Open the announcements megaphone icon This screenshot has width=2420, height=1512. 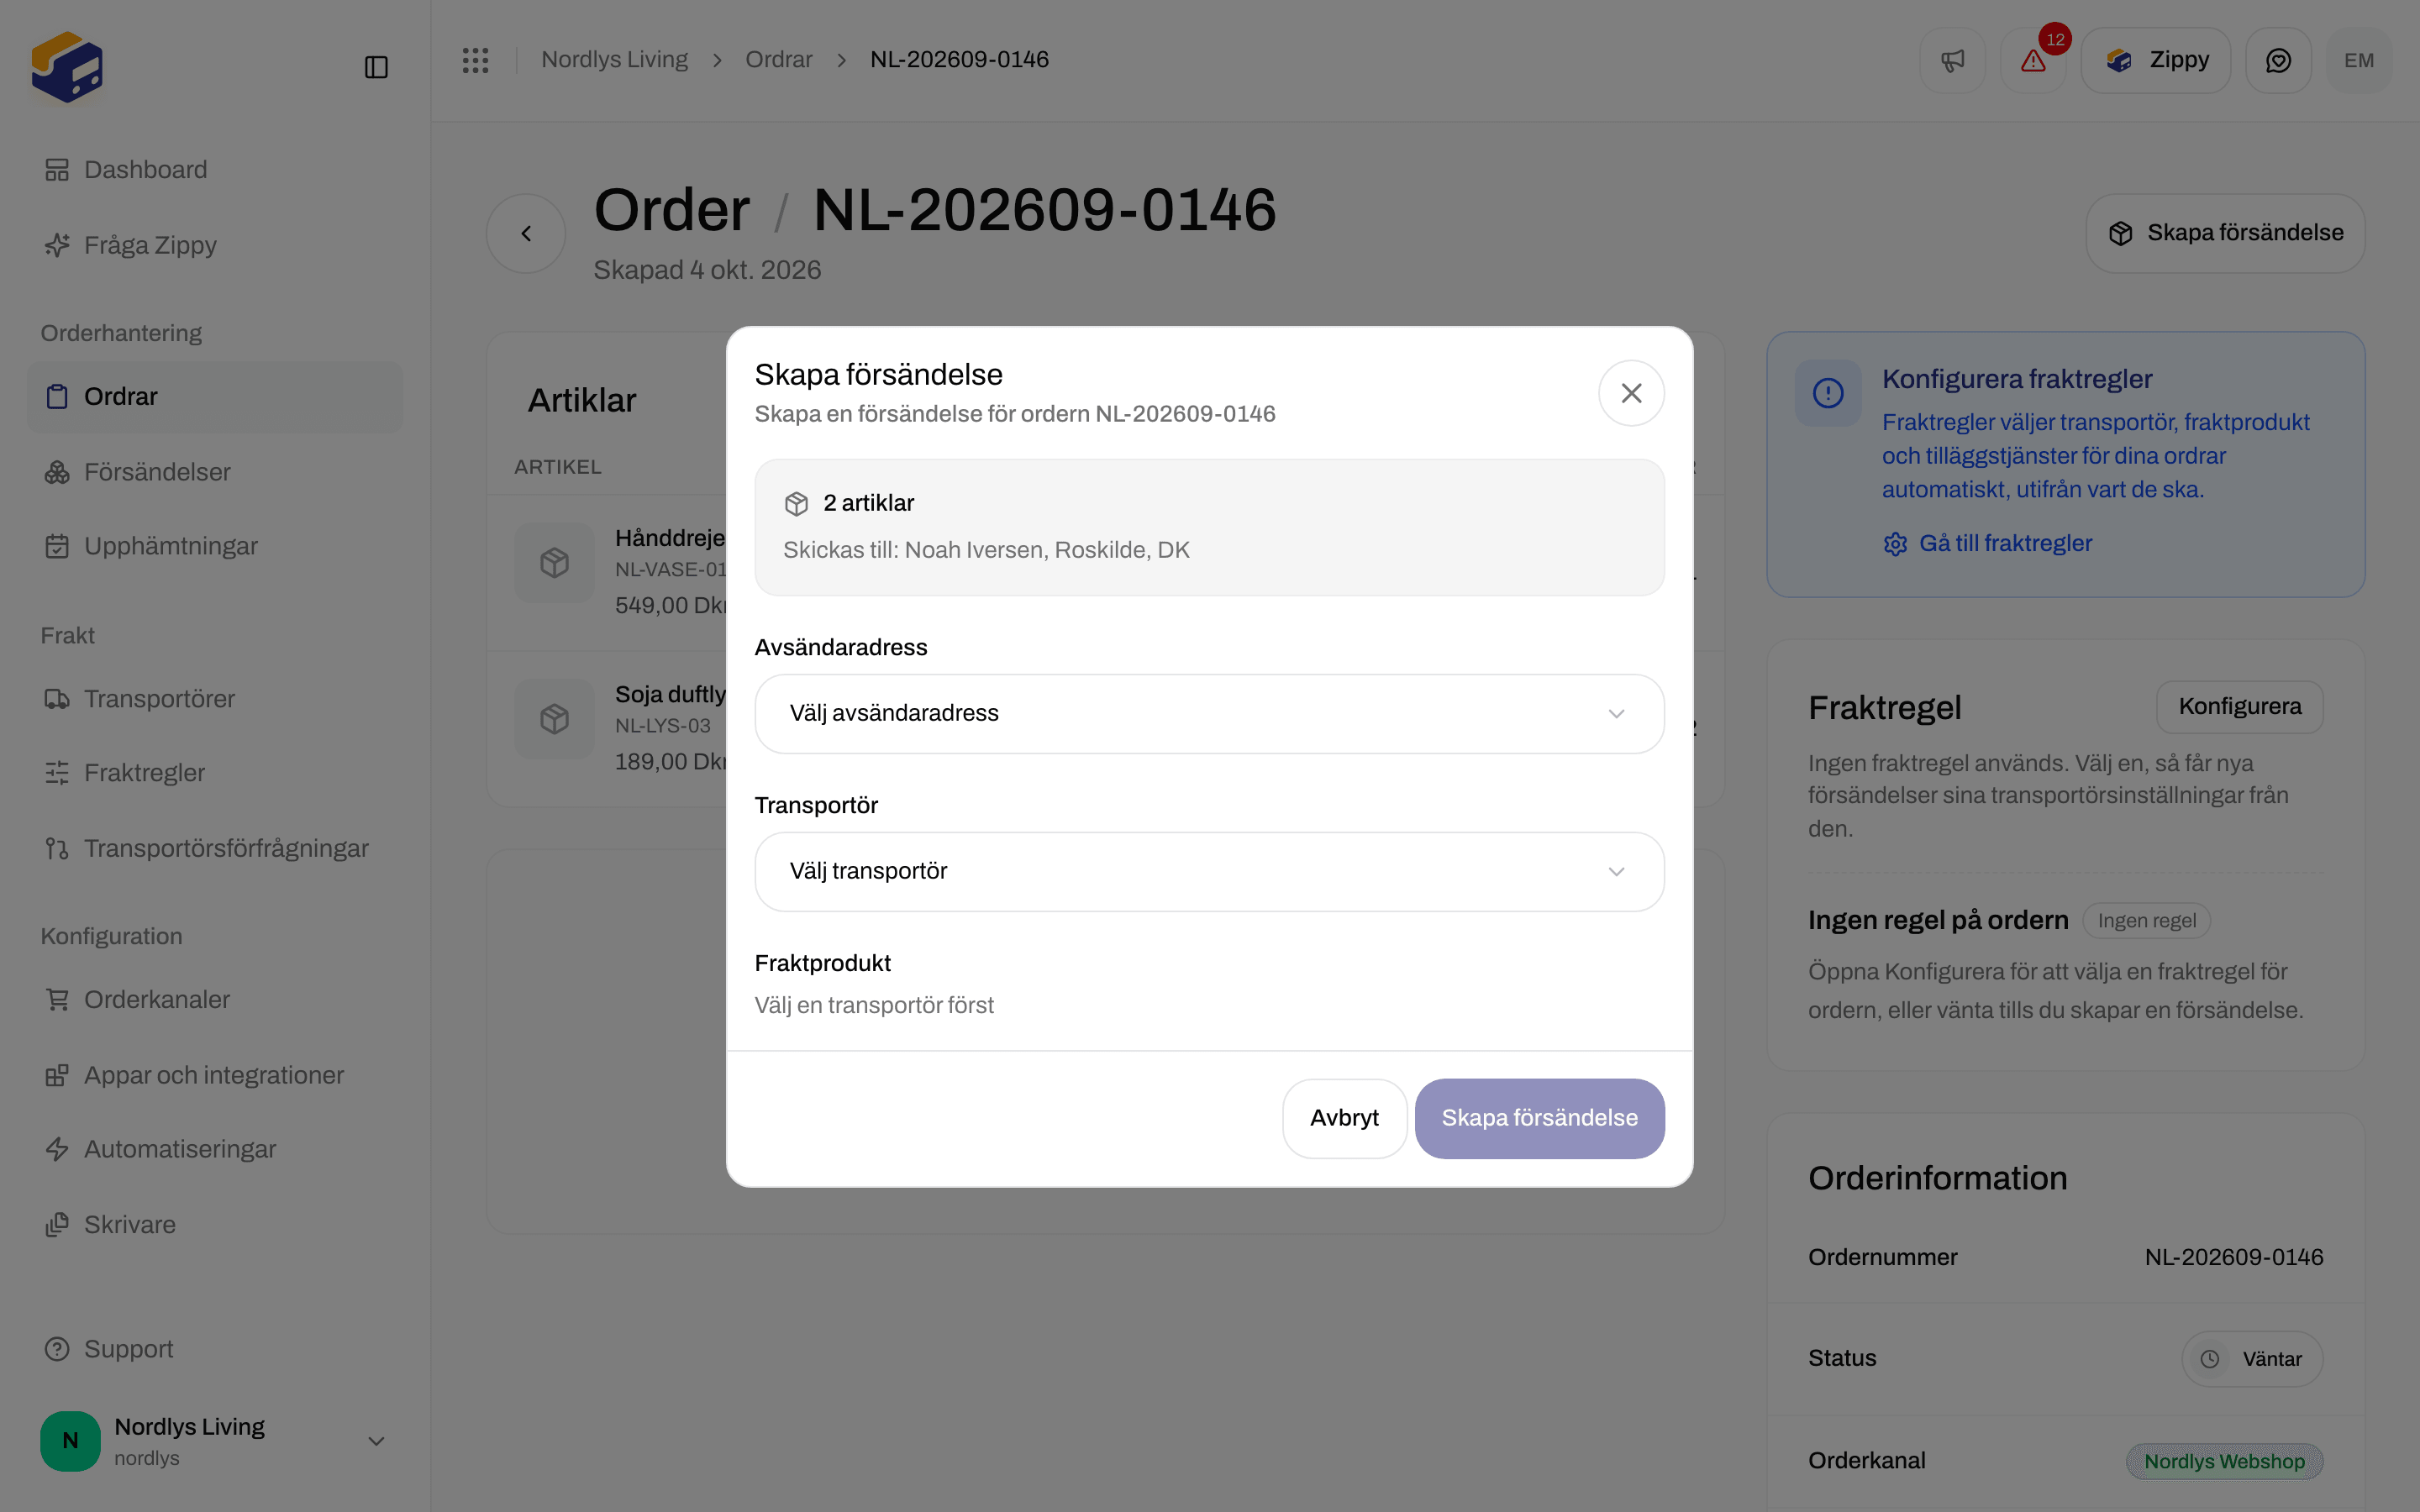1952,60
